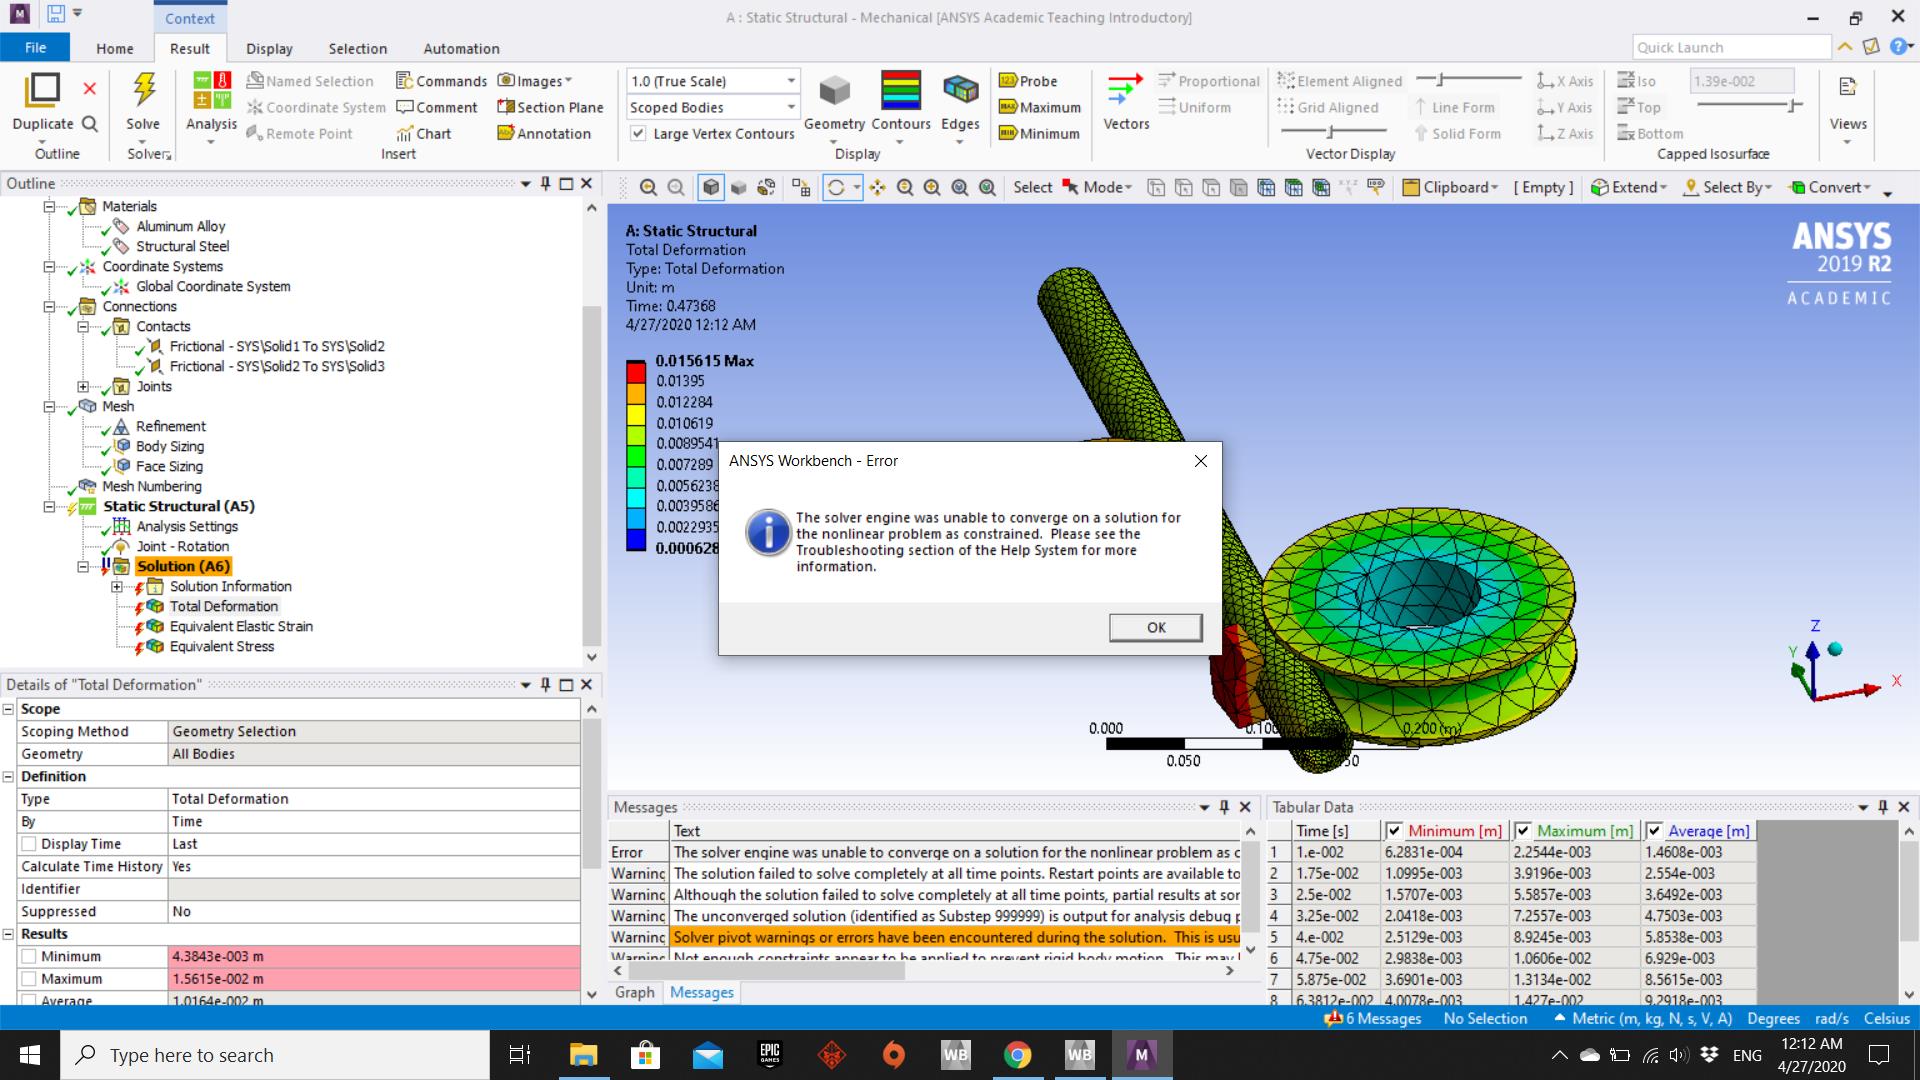Collapse the Scope section in details
Image resolution: width=1920 pixels, height=1080 pixels.
point(8,709)
